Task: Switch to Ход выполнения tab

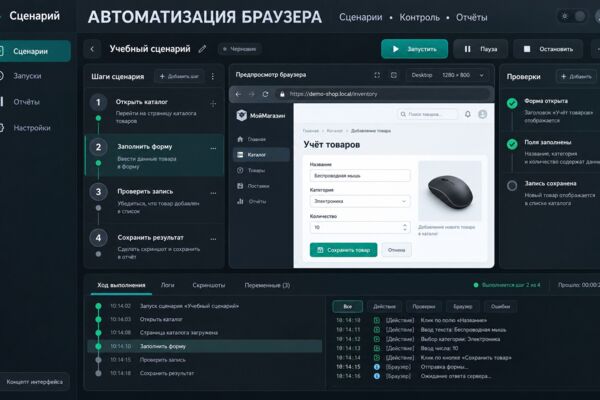Action: tap(121, 285)
